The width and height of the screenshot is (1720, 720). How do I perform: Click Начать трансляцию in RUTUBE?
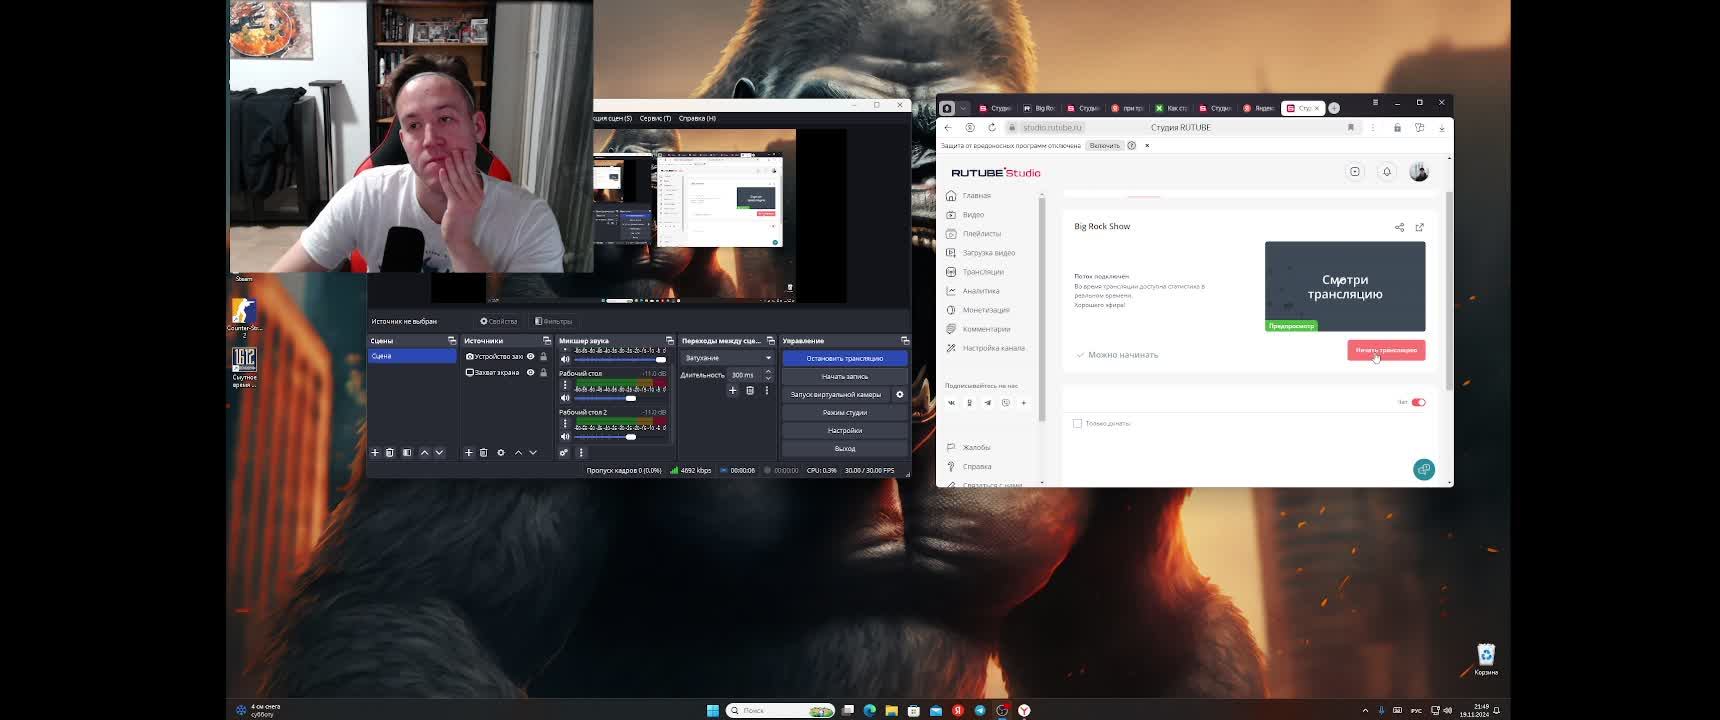click(x=1386, y=350)
